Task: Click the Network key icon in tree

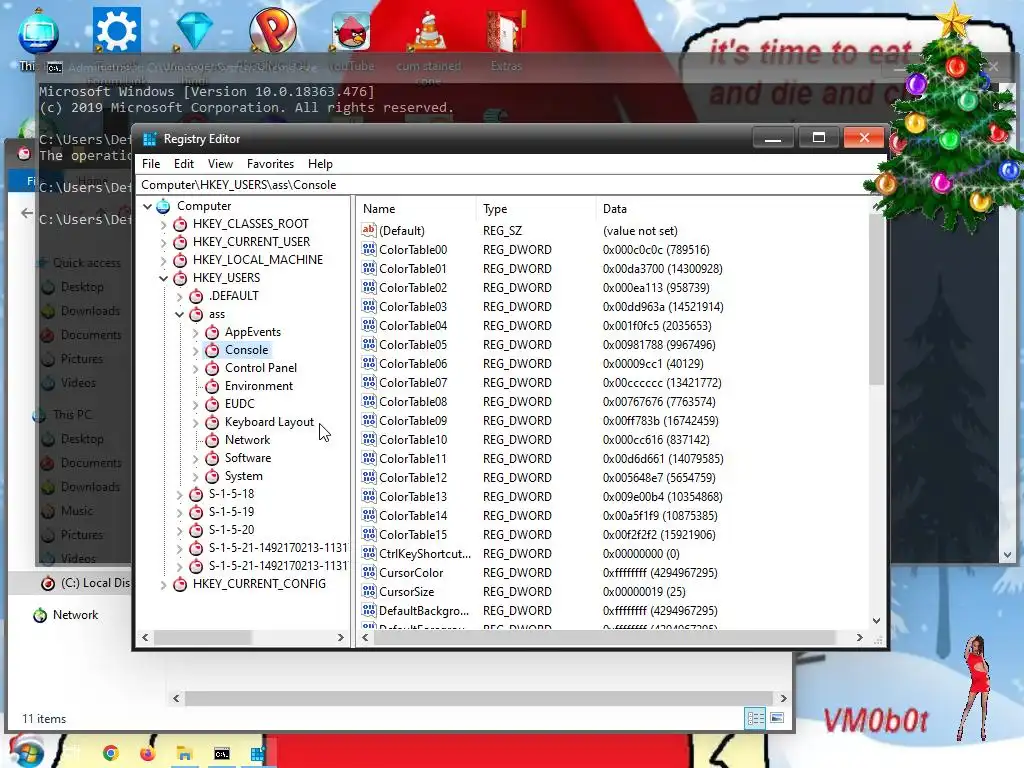Action: click(212, 440)
